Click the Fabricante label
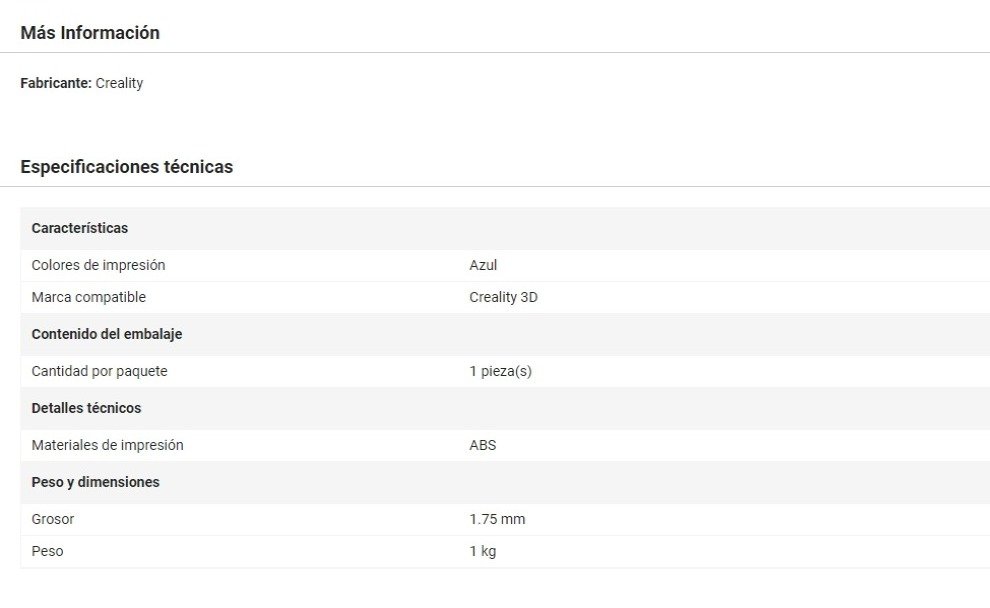Viewport: 990px width, 608px height. [56, 83]
